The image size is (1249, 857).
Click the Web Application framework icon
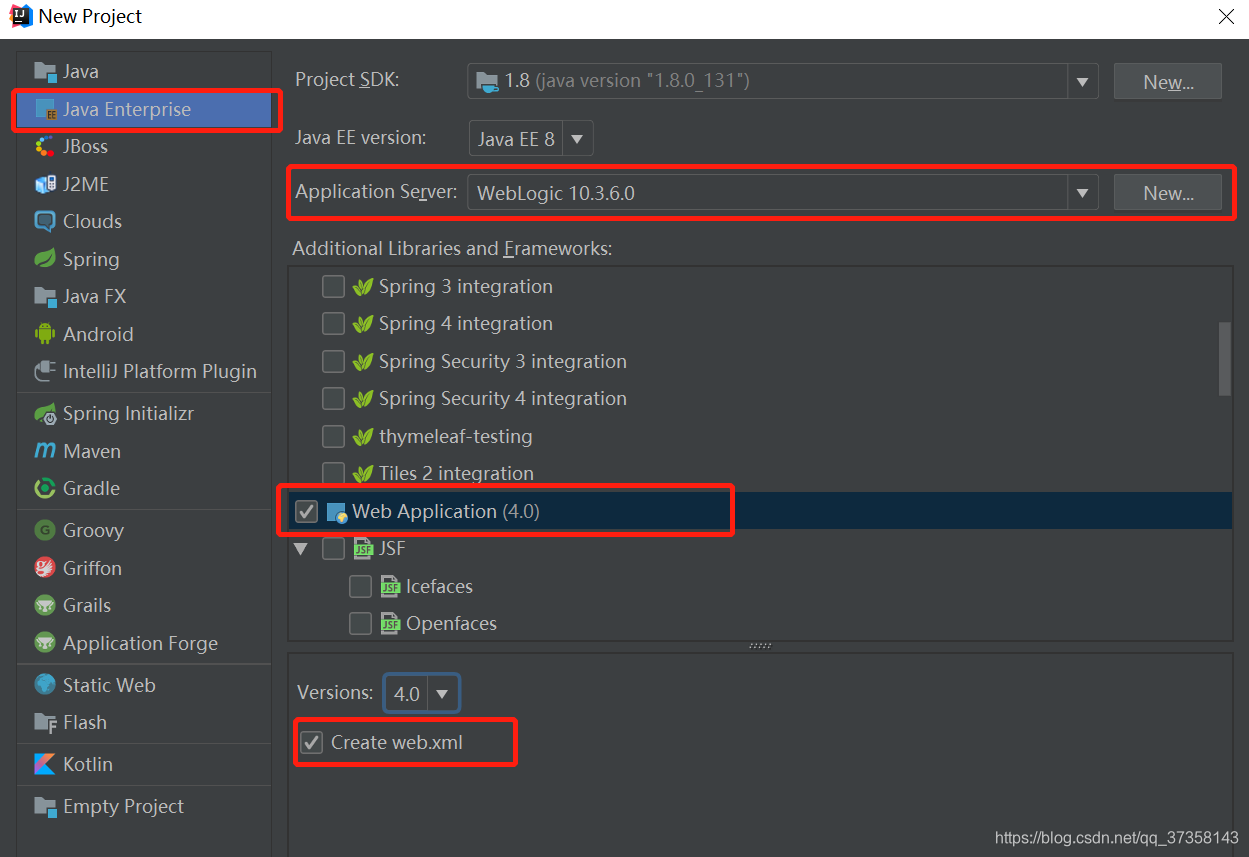click(337, 512)
